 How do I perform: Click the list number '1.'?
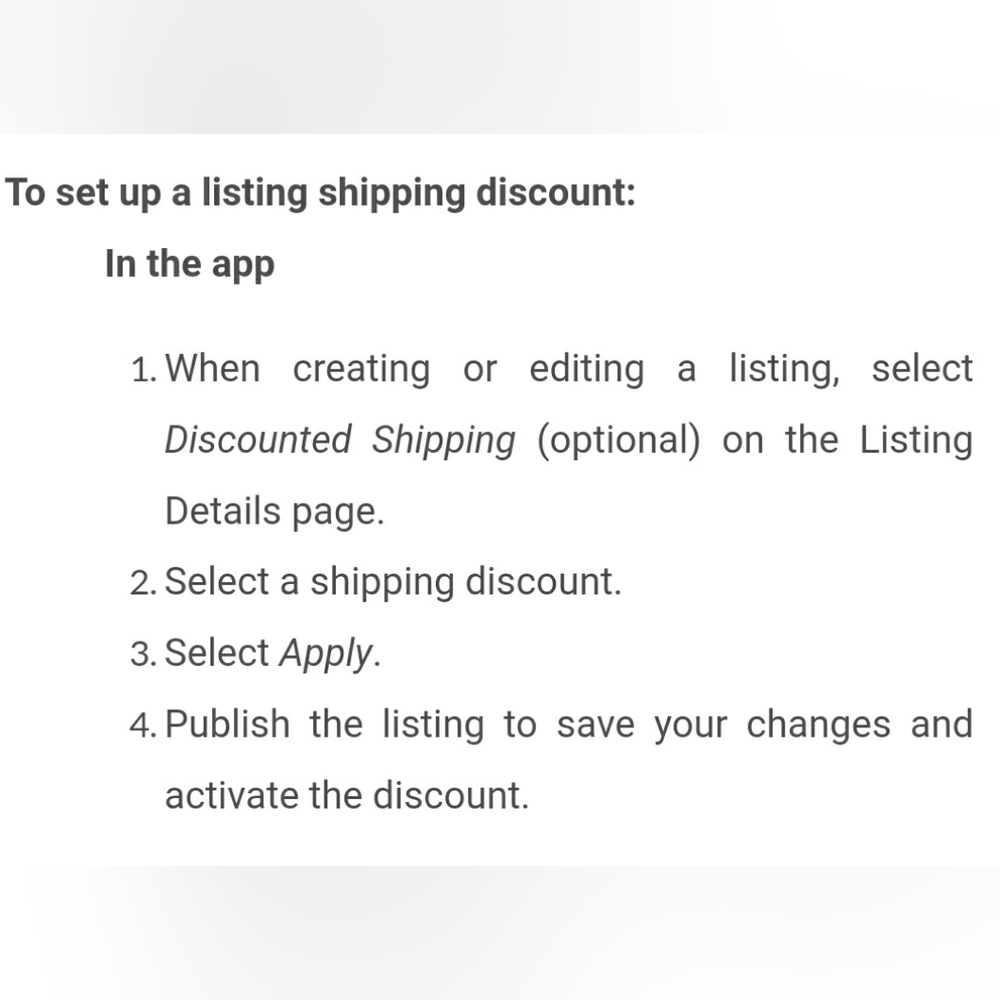(x=145, y=370)
